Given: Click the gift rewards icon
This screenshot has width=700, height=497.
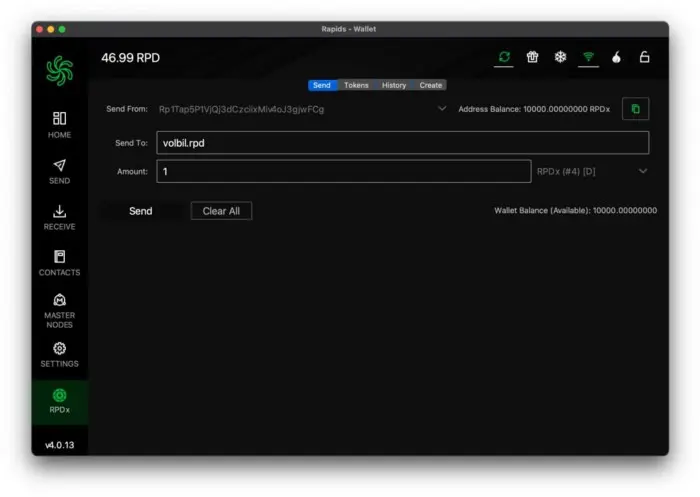Looking at the screenshot, I should tap(532, 57).
